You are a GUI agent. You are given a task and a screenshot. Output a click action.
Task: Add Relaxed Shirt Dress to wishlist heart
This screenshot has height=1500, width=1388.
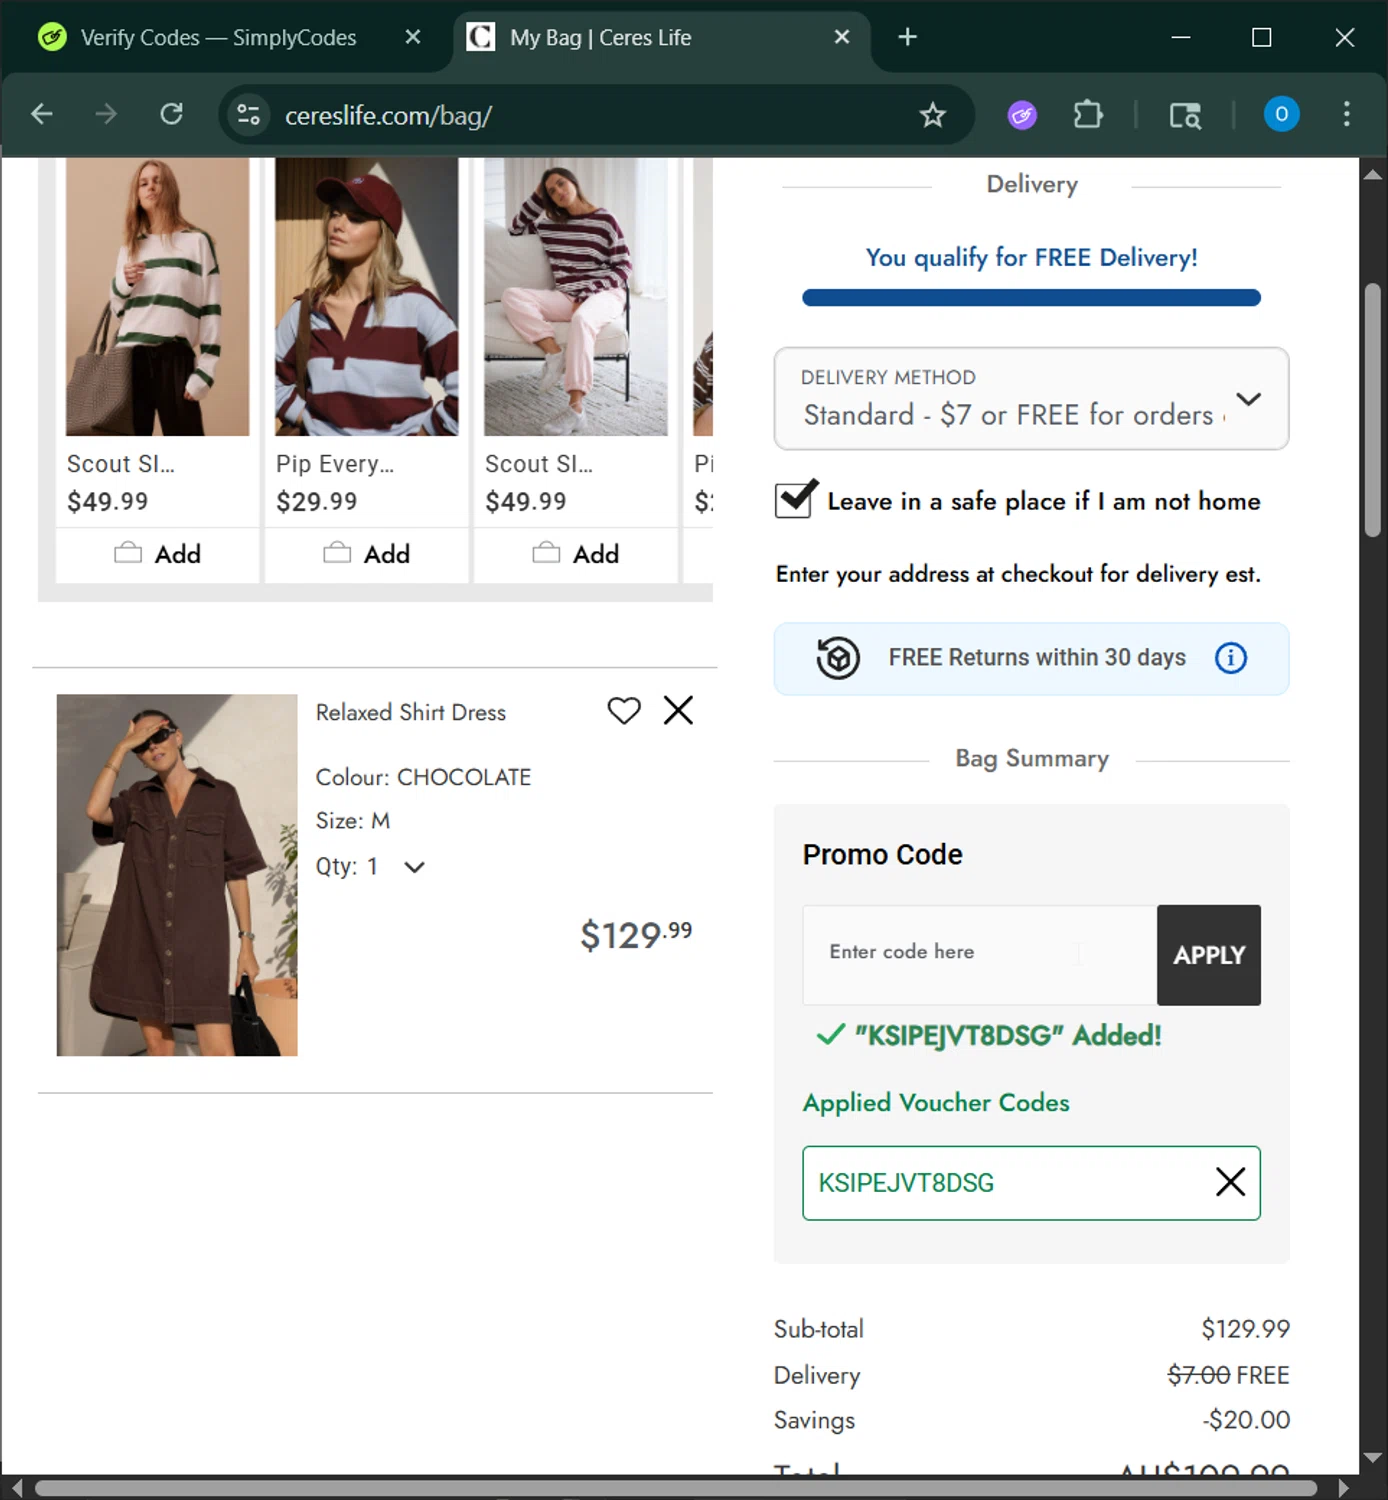pos(624,711)
